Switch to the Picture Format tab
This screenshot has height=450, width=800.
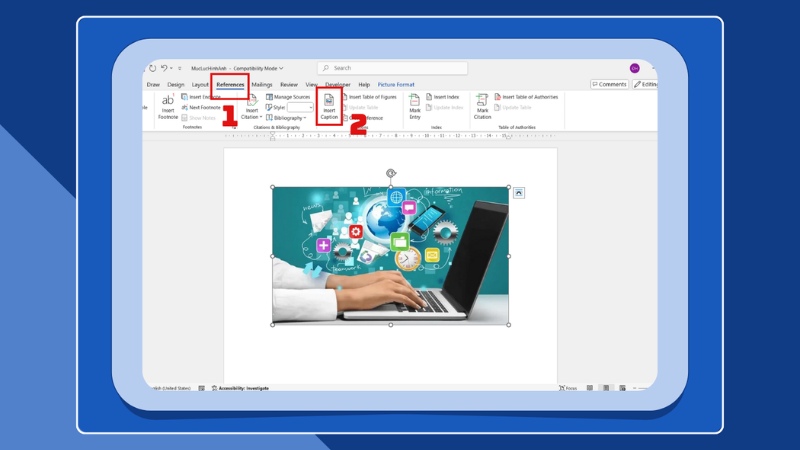click(x=396, y=85)
